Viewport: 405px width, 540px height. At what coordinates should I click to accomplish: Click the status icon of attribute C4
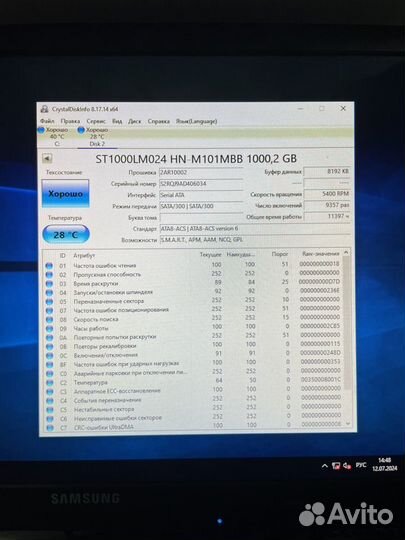(x=50, y=401)
